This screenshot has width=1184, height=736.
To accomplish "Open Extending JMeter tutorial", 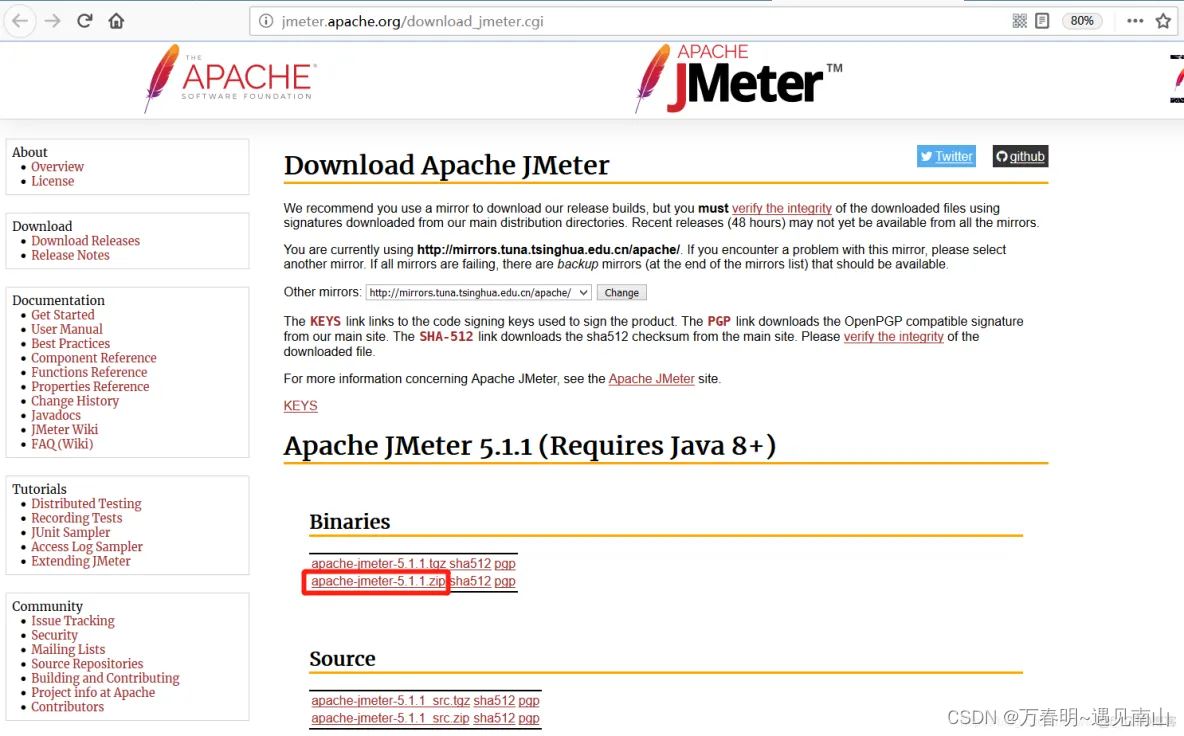I will tap(81, 561).
